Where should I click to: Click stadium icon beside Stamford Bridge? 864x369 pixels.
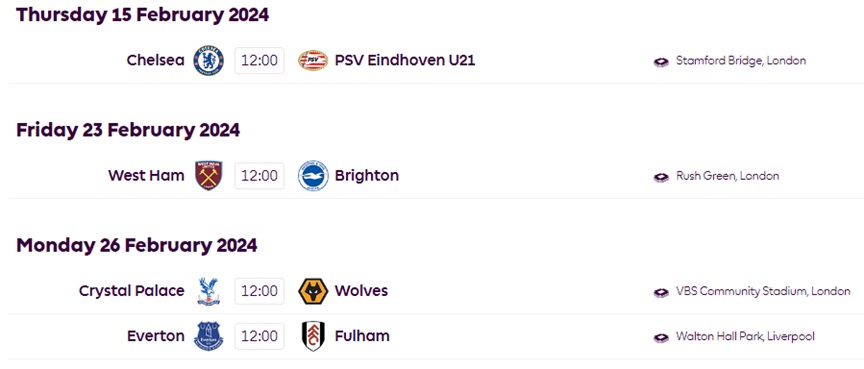point(661,62)
